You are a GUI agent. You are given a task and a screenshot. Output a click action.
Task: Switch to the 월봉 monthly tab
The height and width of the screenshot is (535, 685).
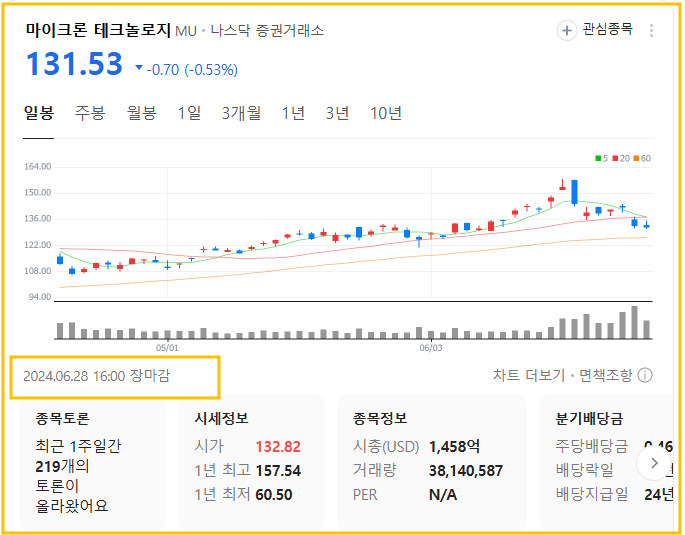(142, 113)
